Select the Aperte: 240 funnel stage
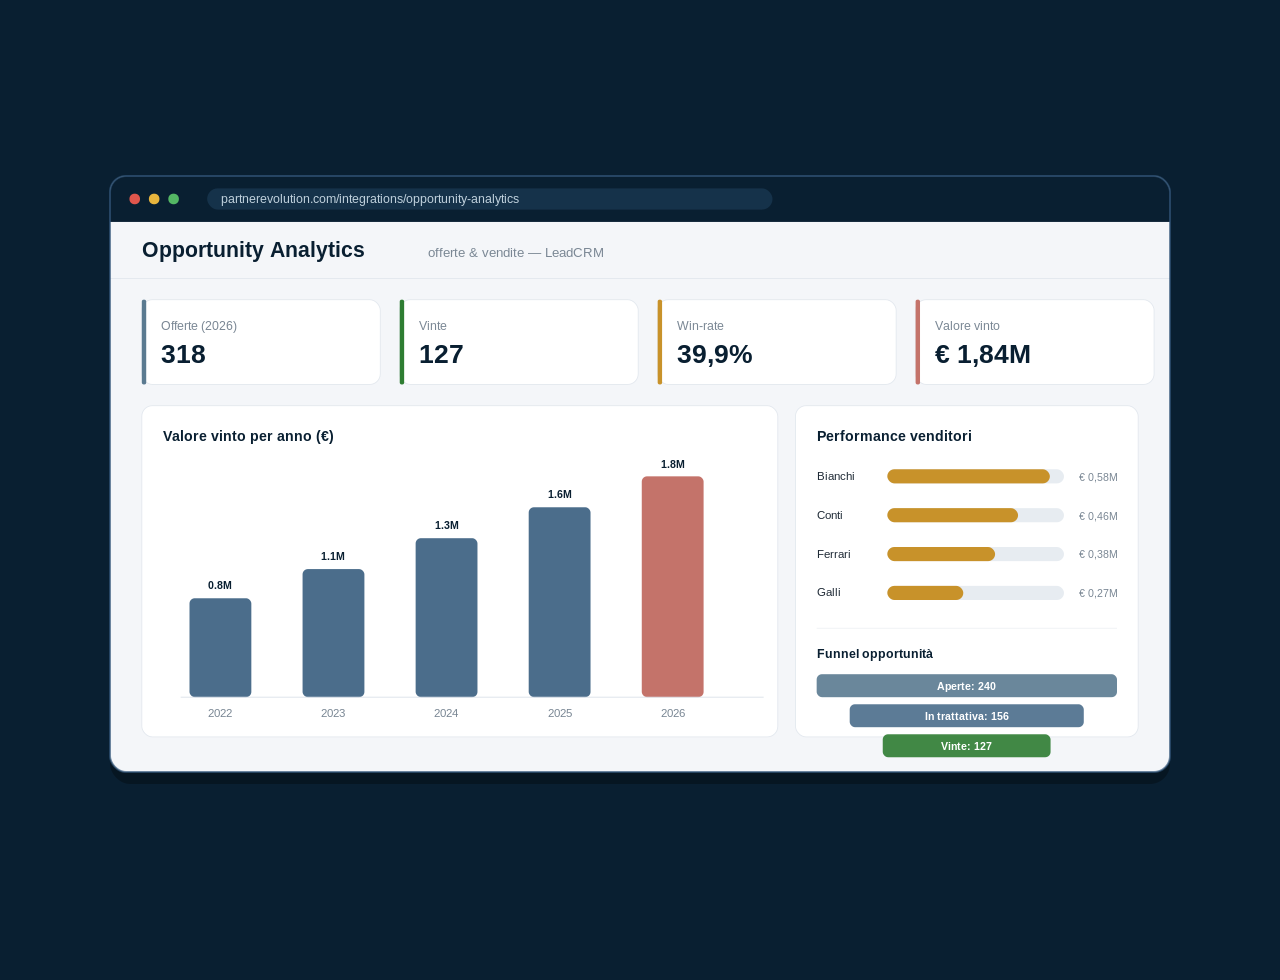1280x980 pixels. point(967,686)
